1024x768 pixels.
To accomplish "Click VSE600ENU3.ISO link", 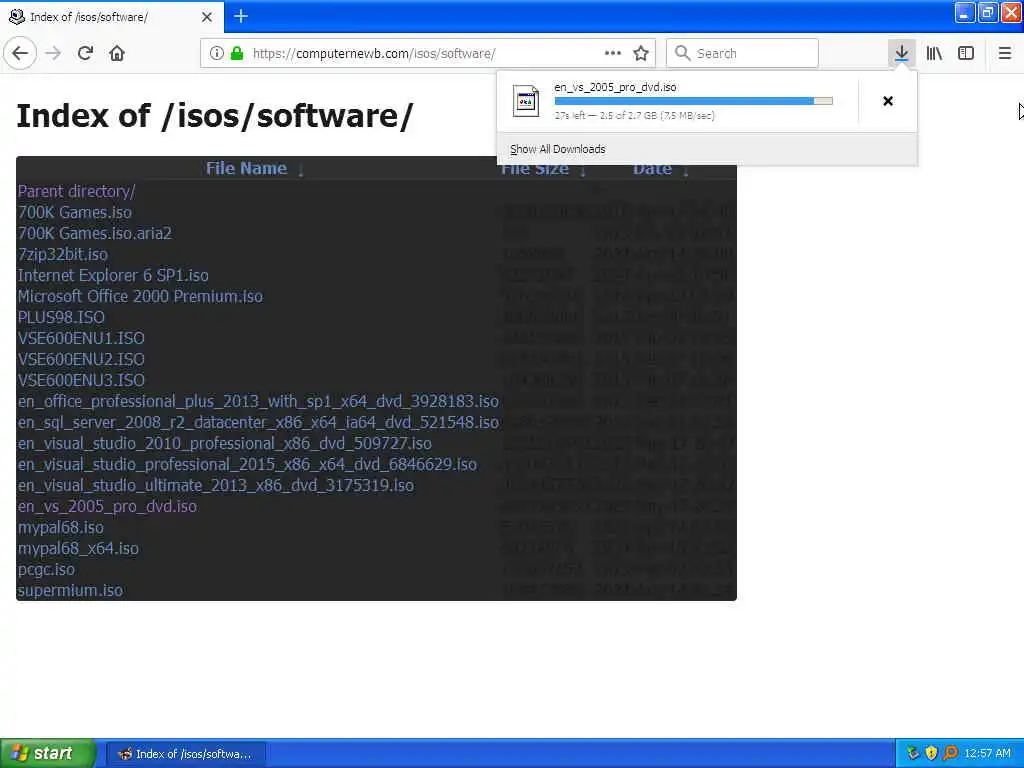I will pos(81,379).
